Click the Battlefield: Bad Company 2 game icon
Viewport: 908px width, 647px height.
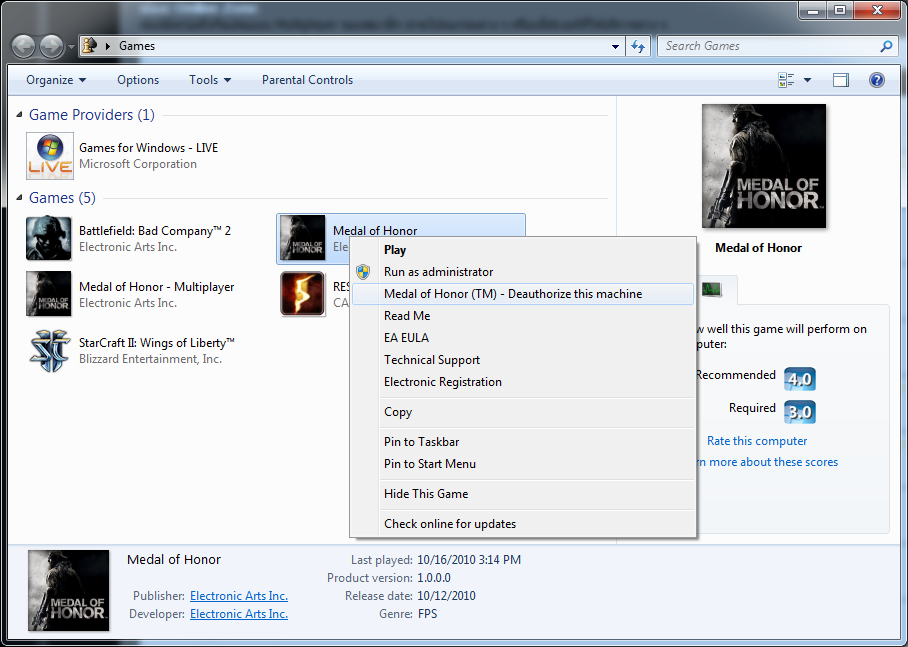click(x=48, y=239)
